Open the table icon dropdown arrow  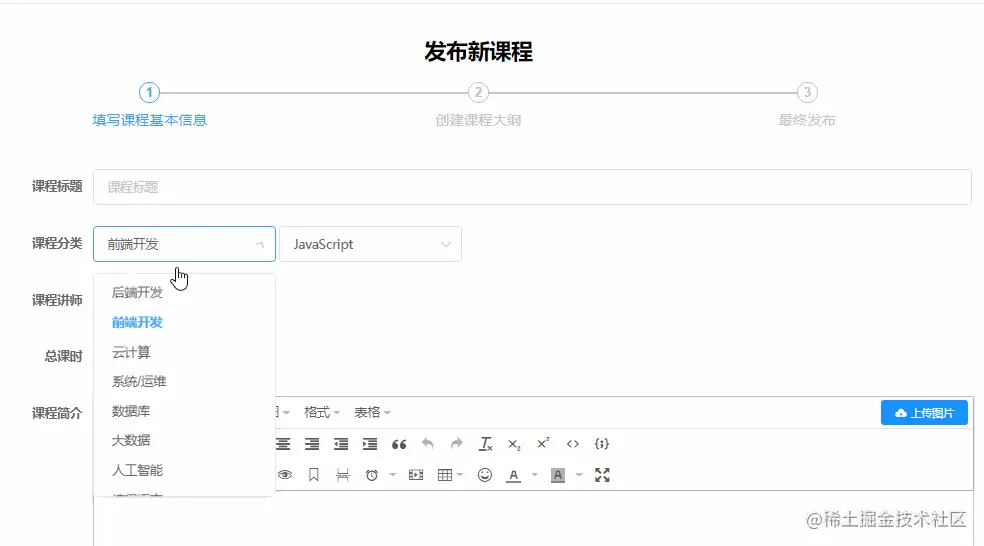click(460, 475)
